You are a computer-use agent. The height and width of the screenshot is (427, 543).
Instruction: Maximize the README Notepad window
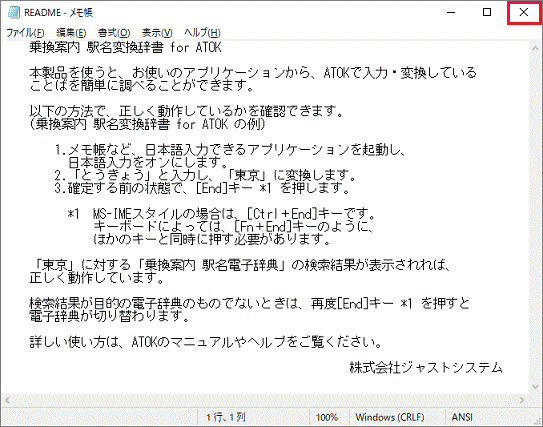pyautogui.click(x=487, y=12)
